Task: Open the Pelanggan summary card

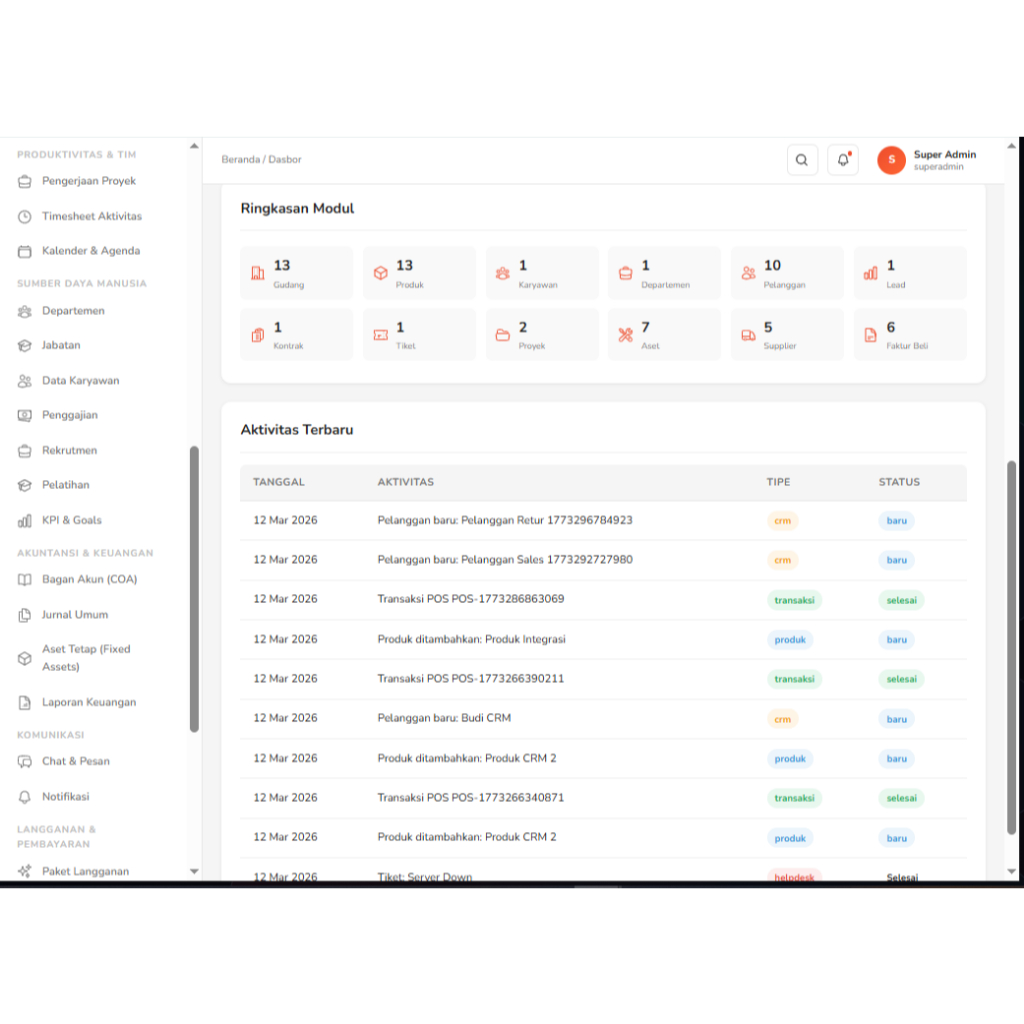Action: point(787,273)
